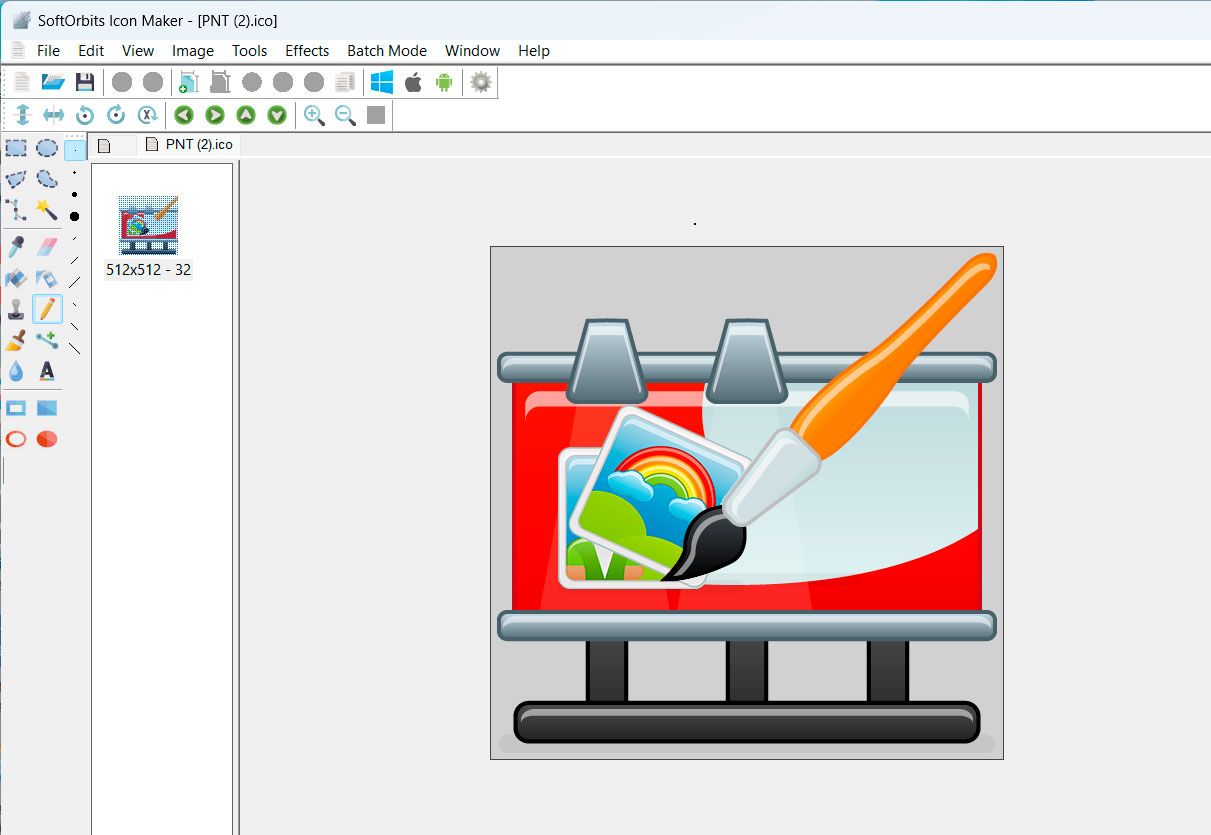This screenshot has height=835, width=1211.
Task: Open the Effects menu
Action: [307, 50]
